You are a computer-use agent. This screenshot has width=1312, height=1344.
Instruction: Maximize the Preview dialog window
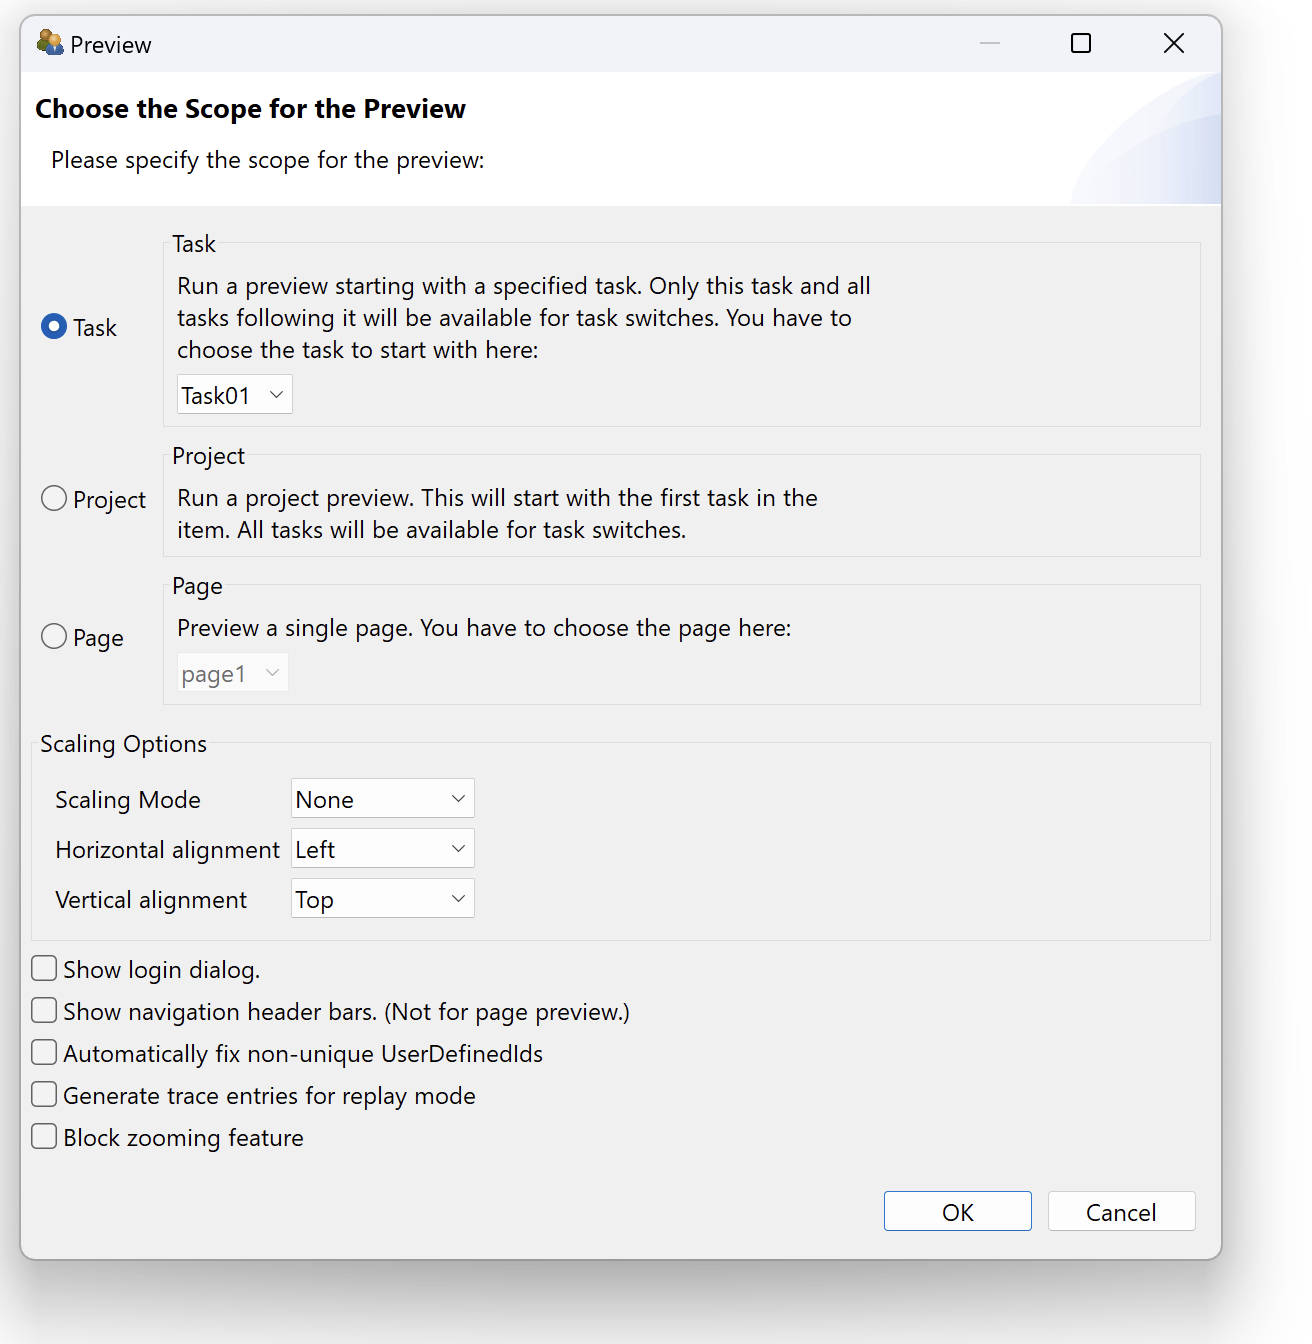click(1081, 43)
